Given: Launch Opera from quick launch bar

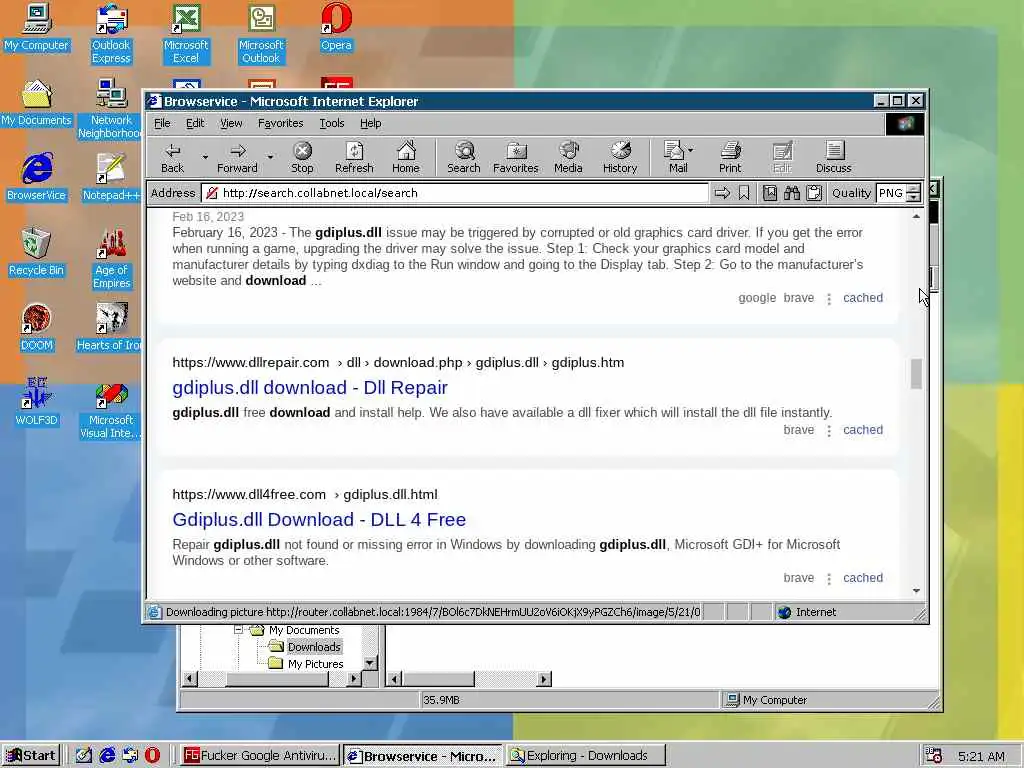Looking at the screenshot, I should click(152, 756).
